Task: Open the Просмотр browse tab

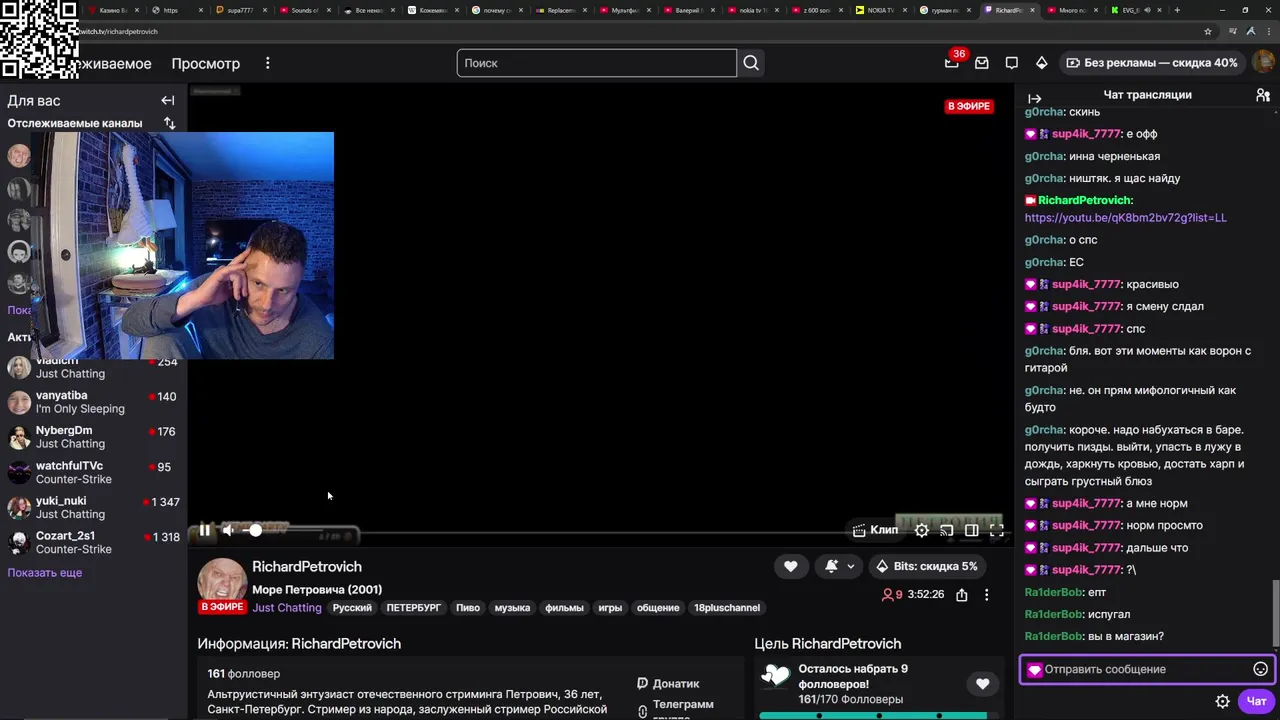Action: coord(206,63)
